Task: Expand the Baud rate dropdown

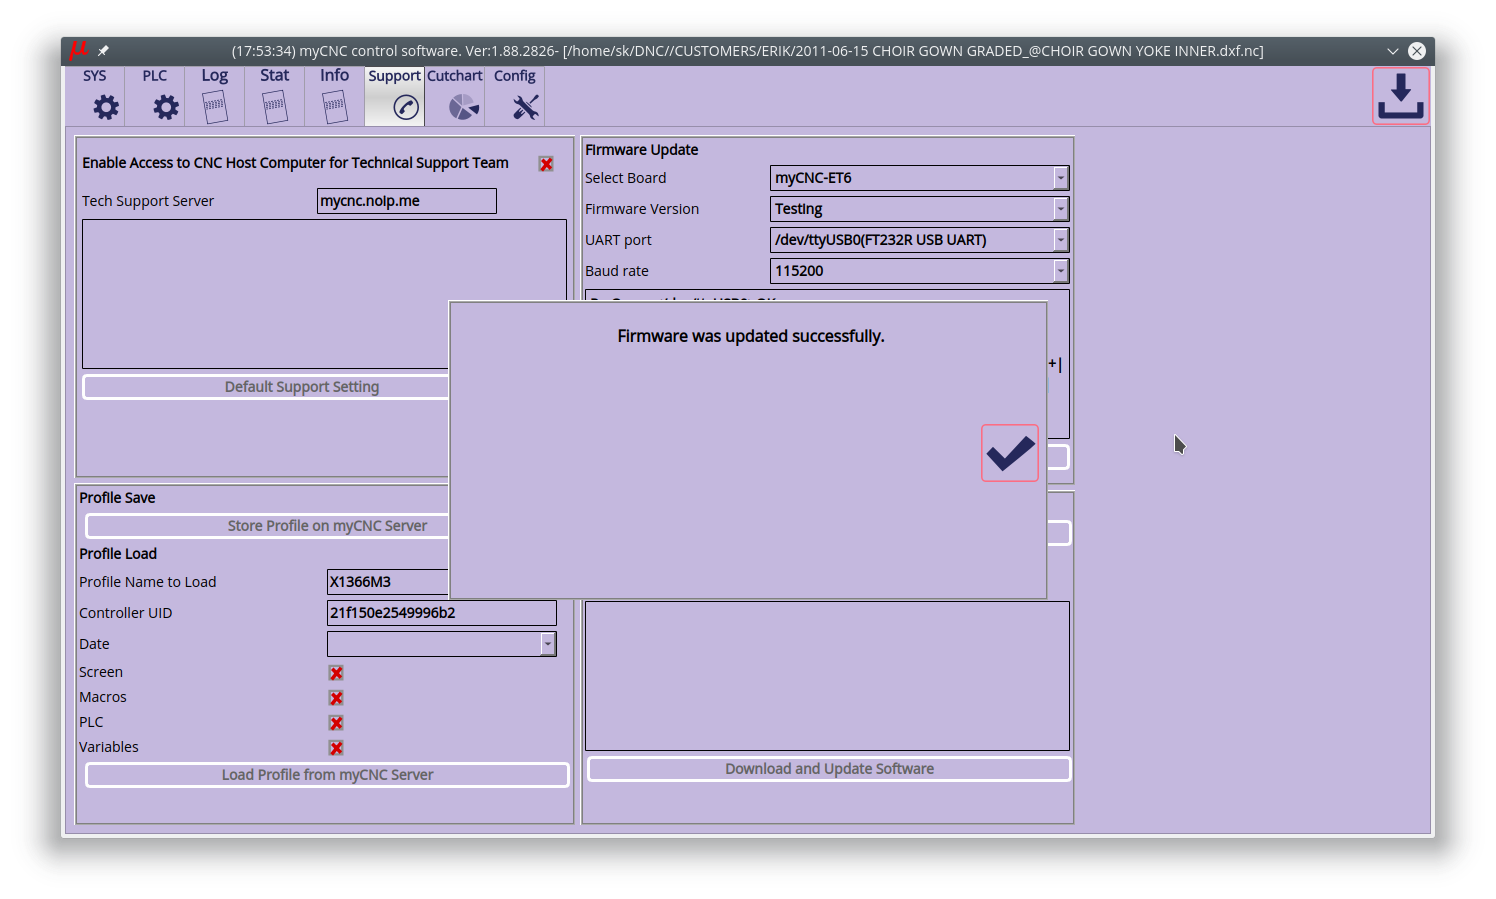Action: pyautogui.click(x=1060, y=271)
